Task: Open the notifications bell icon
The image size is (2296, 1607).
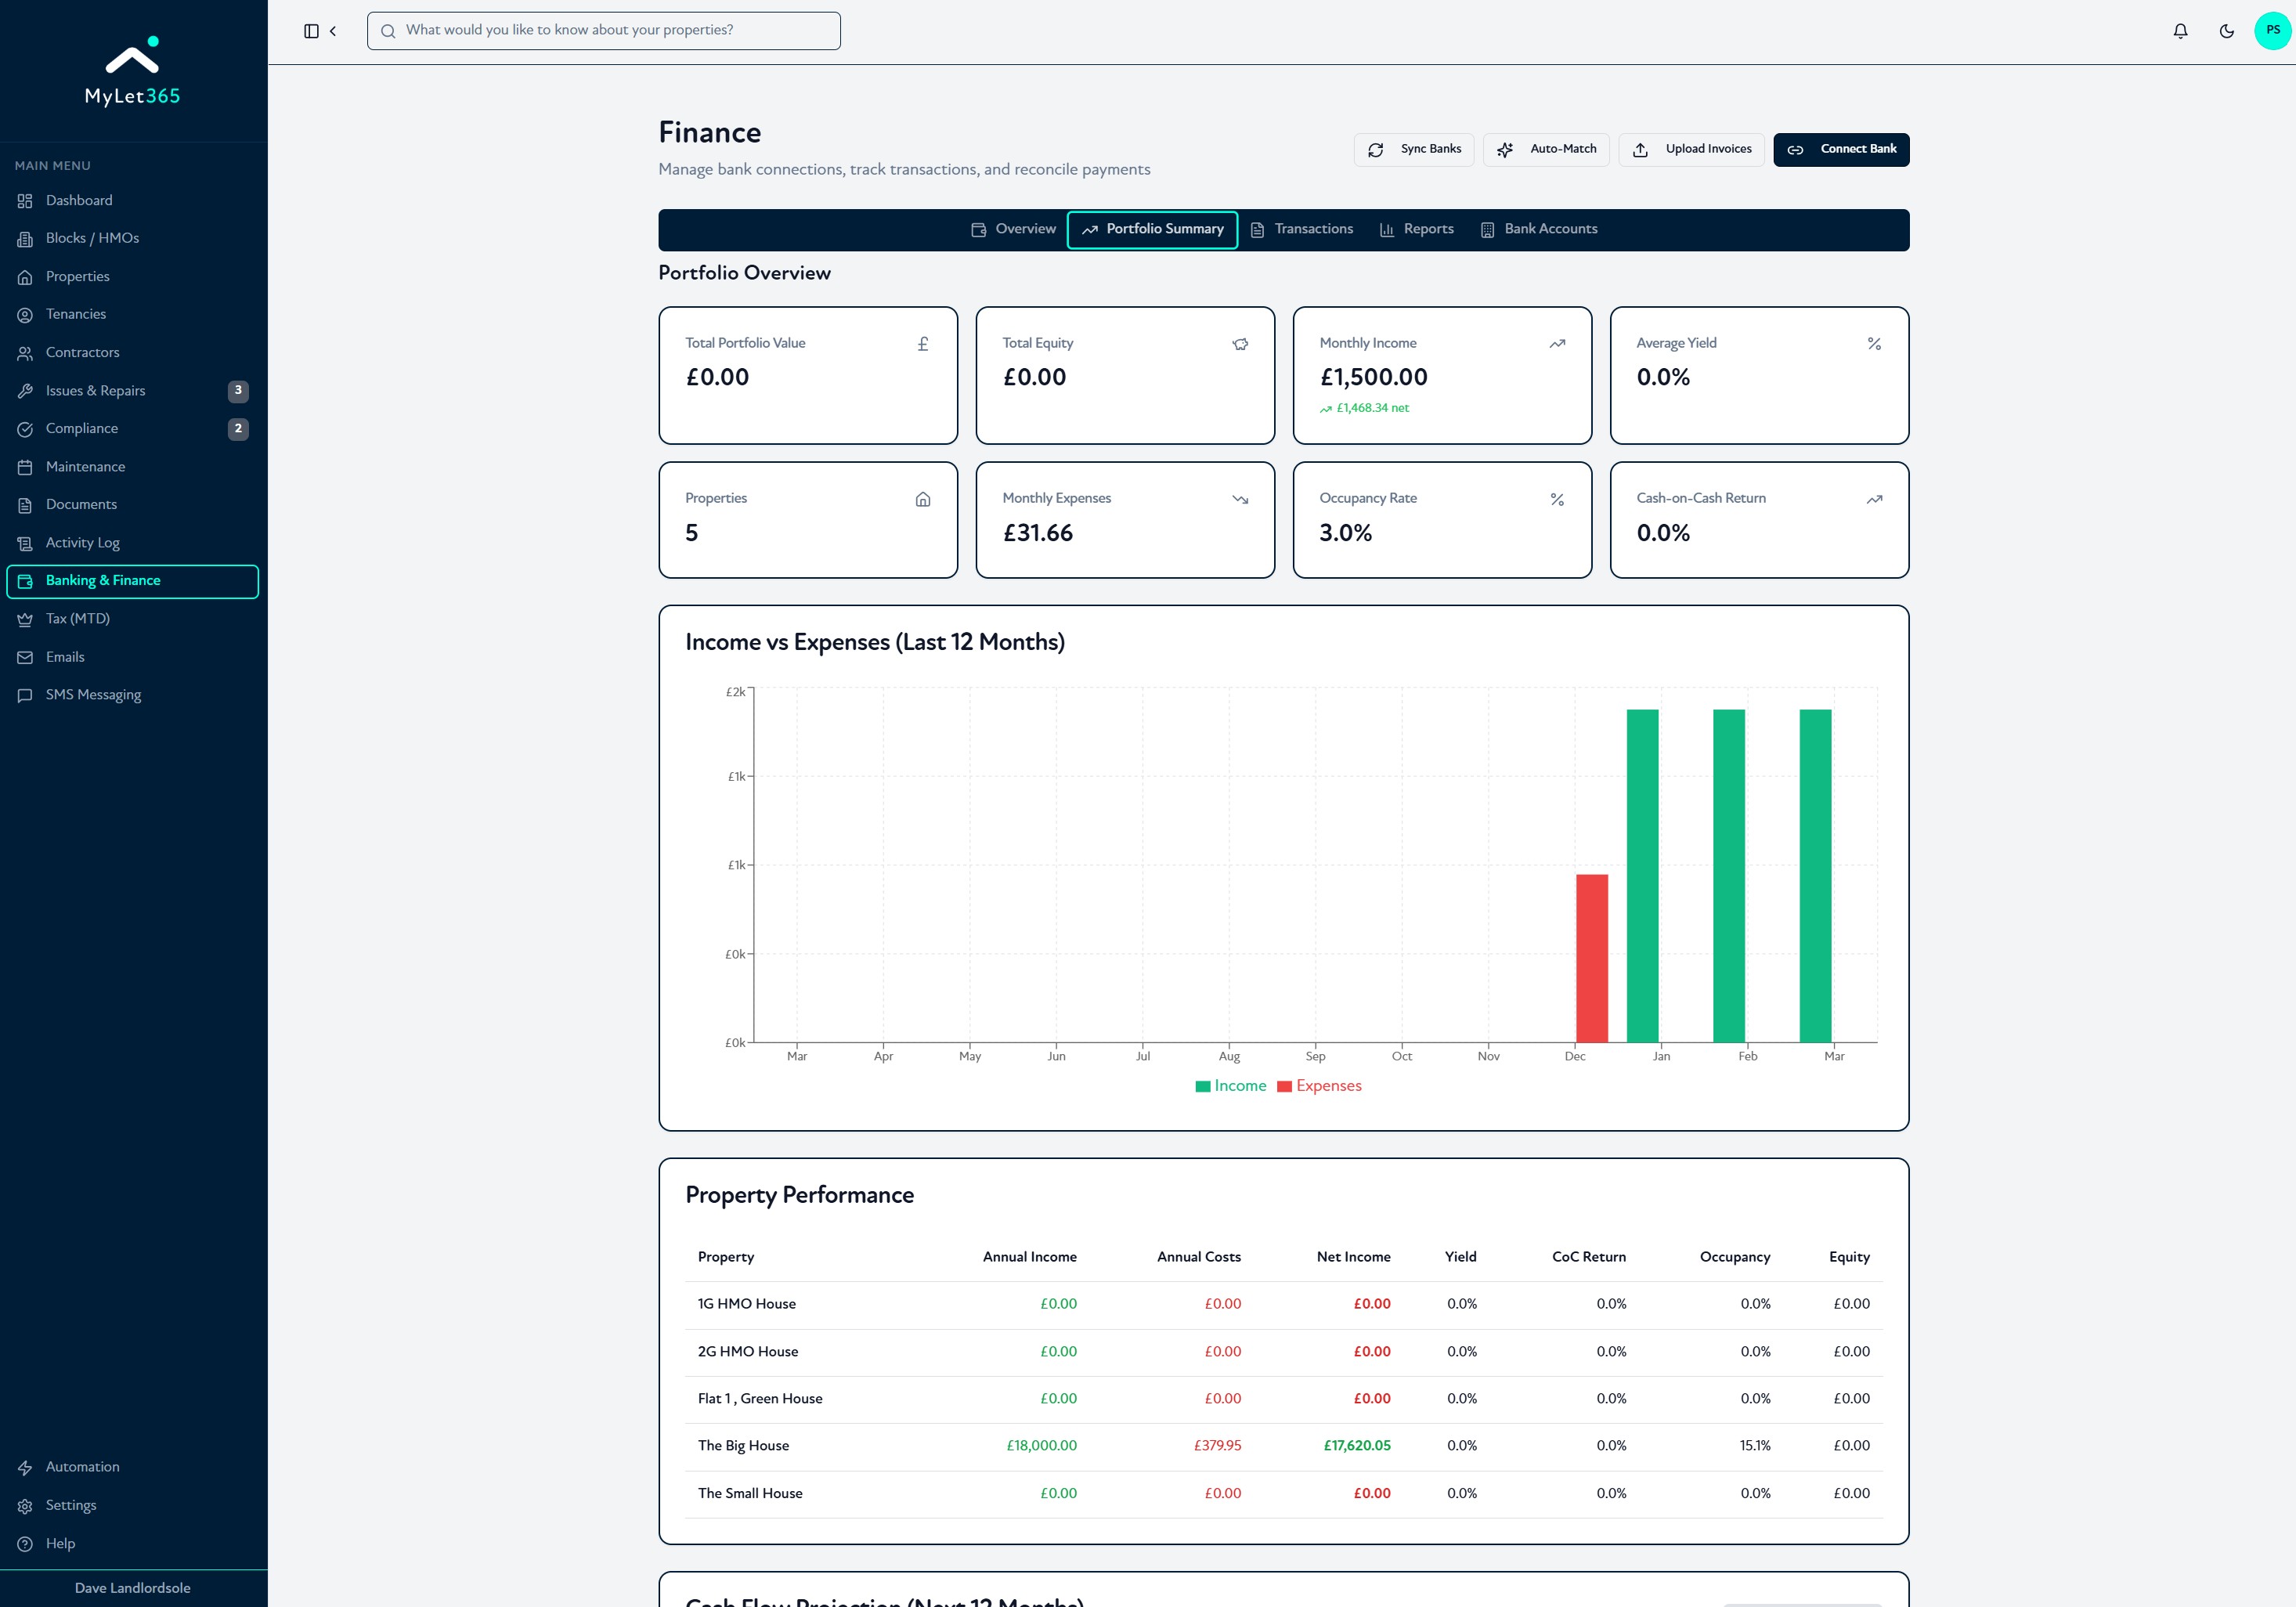Action: [2180, 31]
